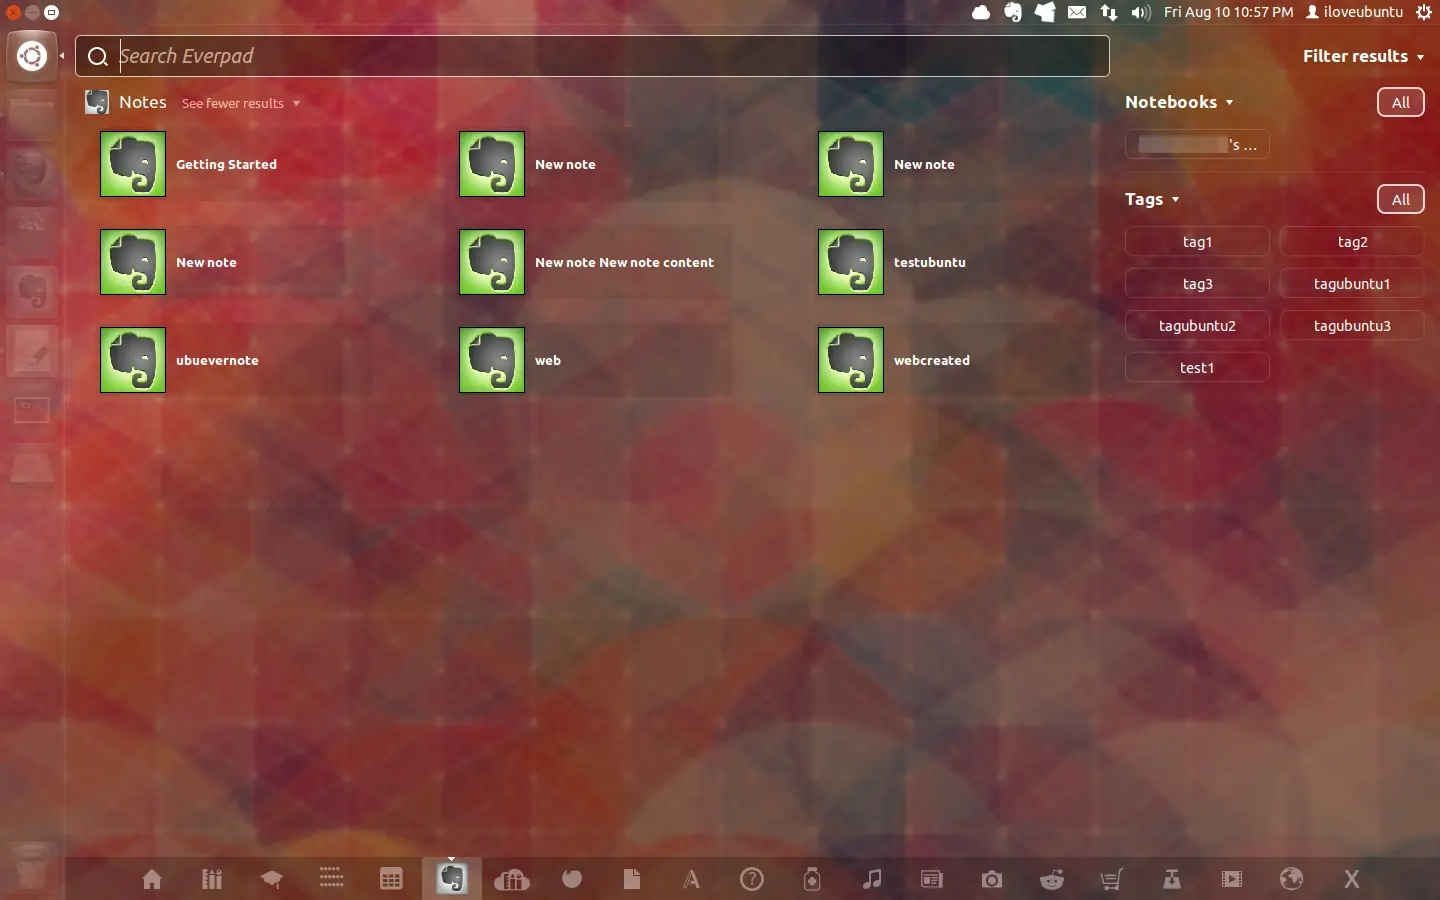Open the bars-style lens next to Home
Screen dimensions: 1440x900
212,879
